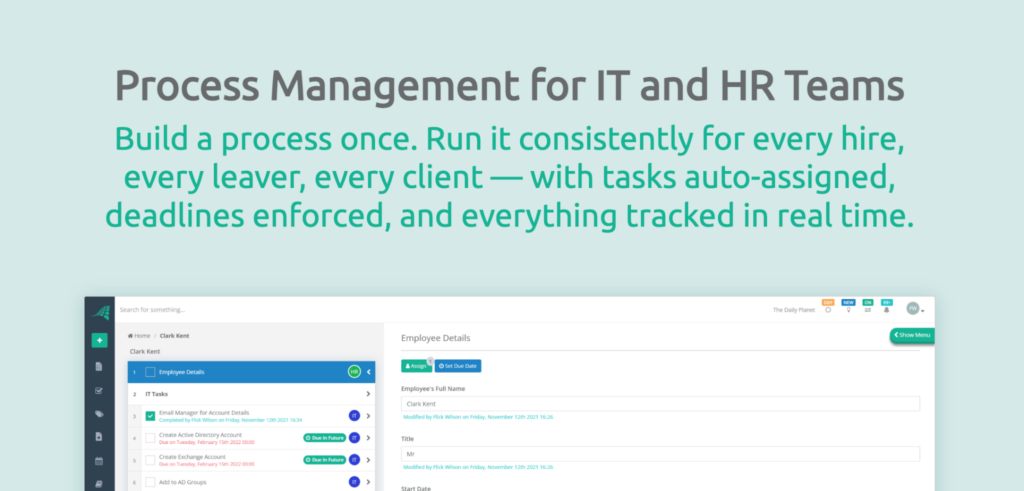Open the FW user avatar dropdown
Image resolution: width=1024 pixels, height=491 pixels.
pos(915,309)
